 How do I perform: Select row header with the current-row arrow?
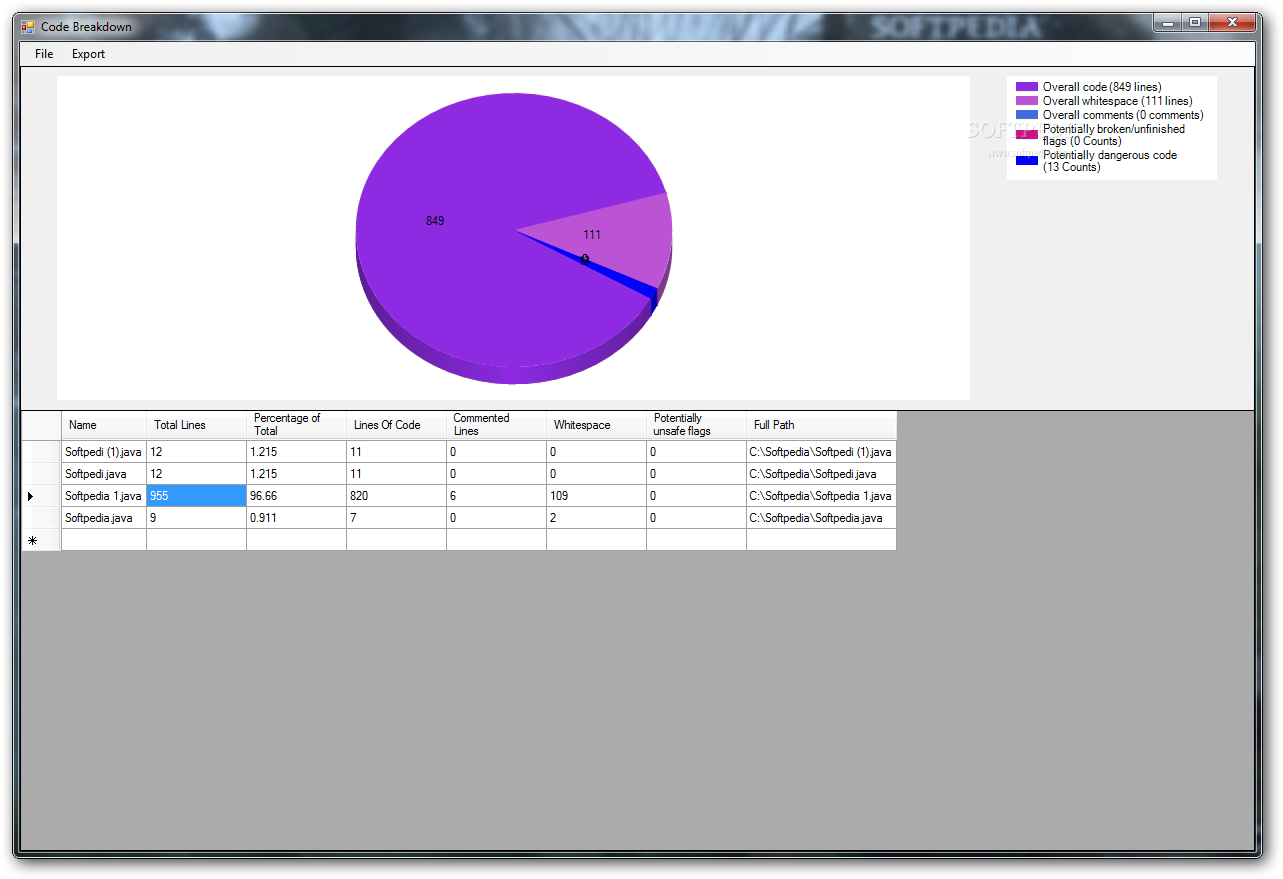click(x=41, y=496)
